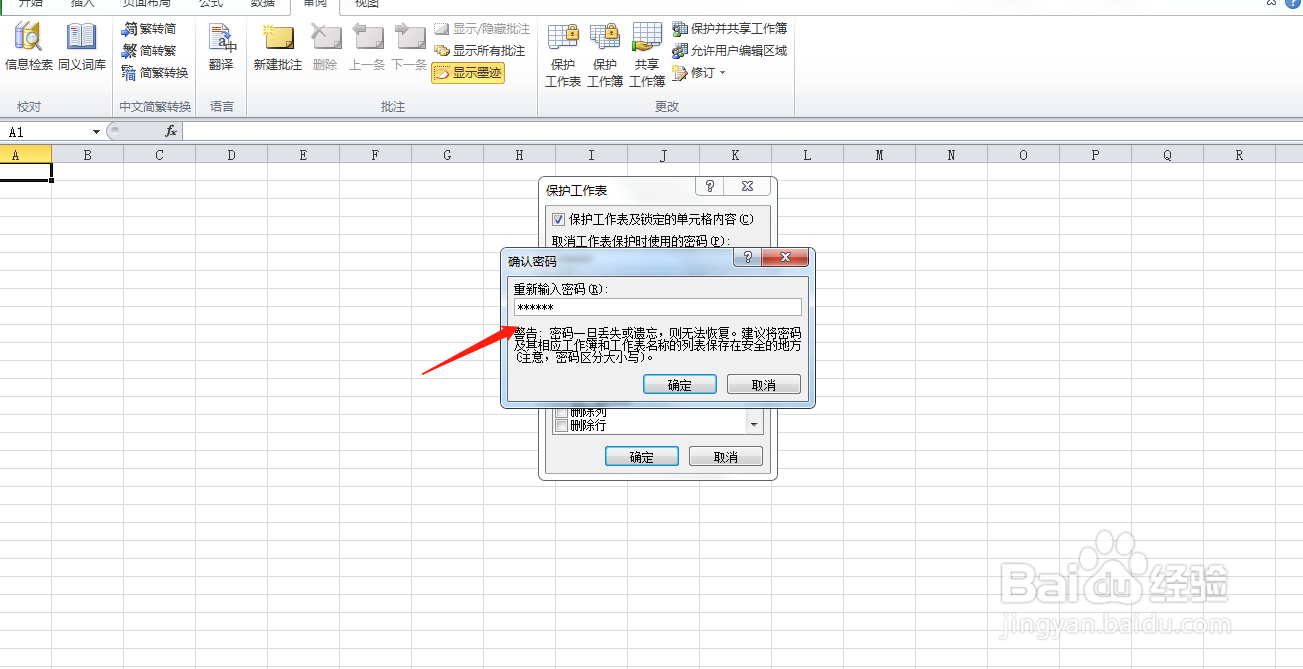Screen dimensions: 1303x669
Task: Select column K header
Action: [x=736, y=155]
